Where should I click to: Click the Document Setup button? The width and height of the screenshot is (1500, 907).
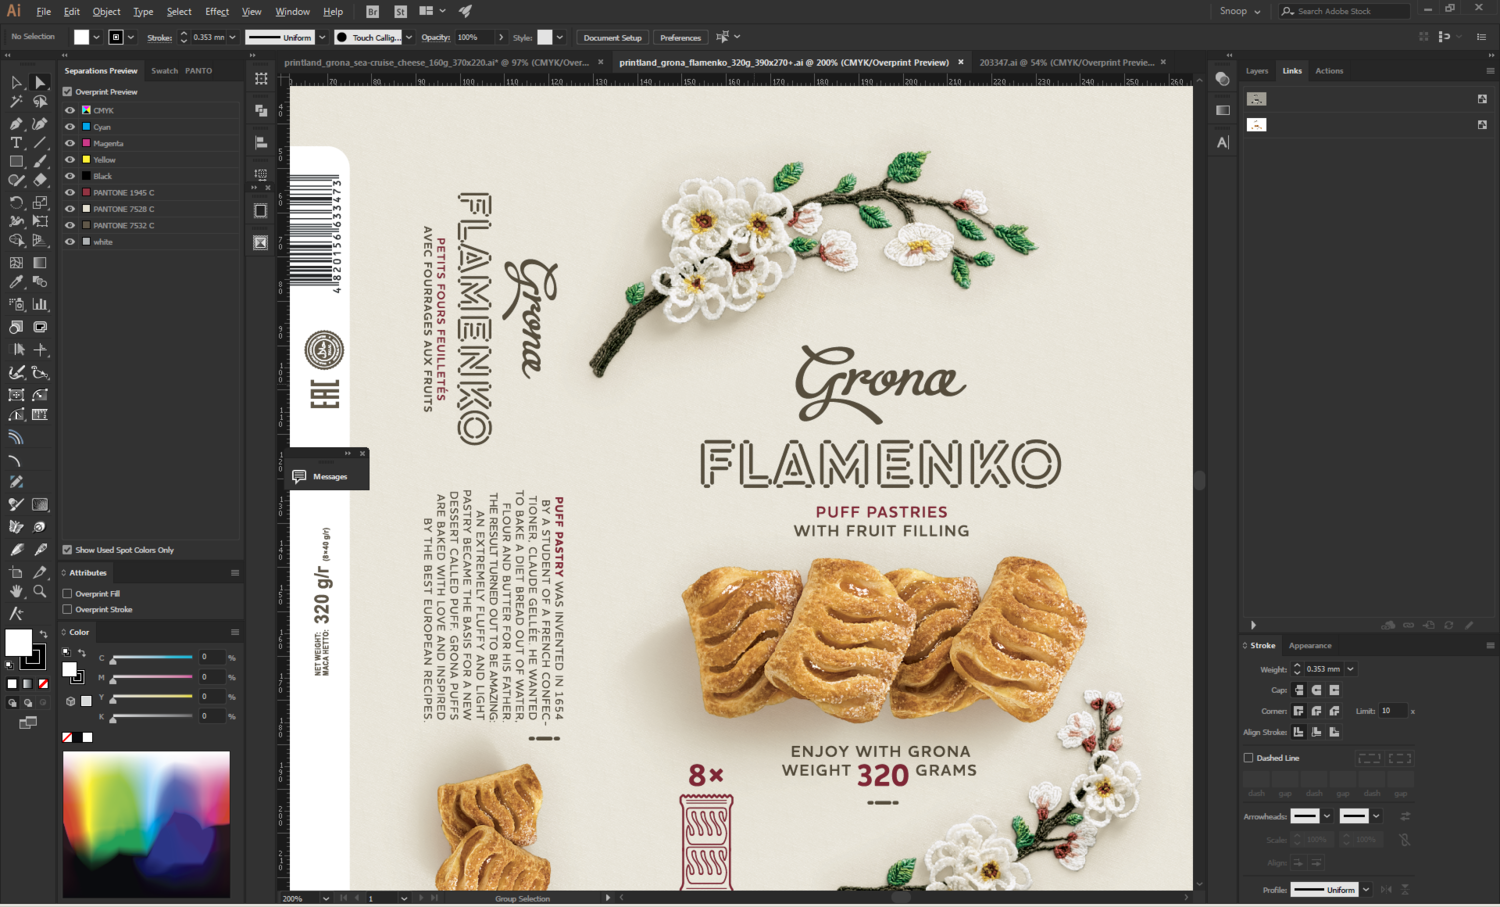[613, 37]
